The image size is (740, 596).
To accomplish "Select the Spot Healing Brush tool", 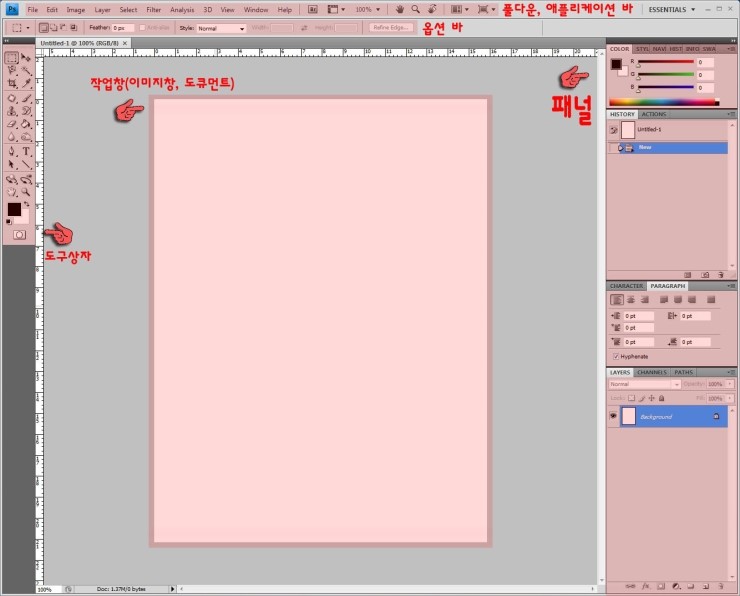I will [12, 98].
